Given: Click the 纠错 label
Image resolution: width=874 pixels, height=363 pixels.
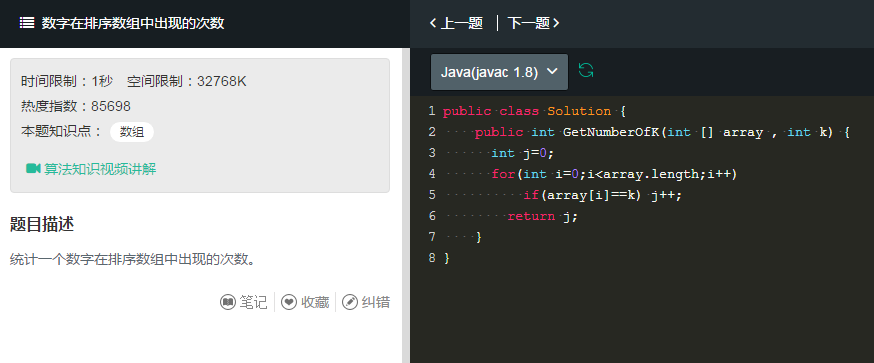Looking at the screenshot, I should (x=376, y=302).
